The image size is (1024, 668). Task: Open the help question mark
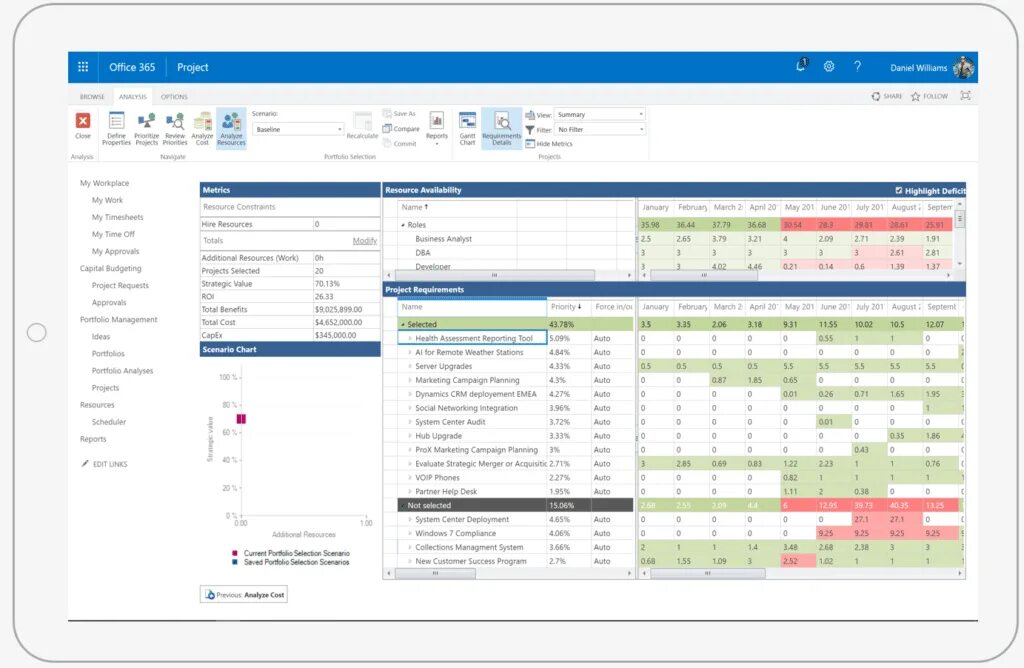[857, 67]
